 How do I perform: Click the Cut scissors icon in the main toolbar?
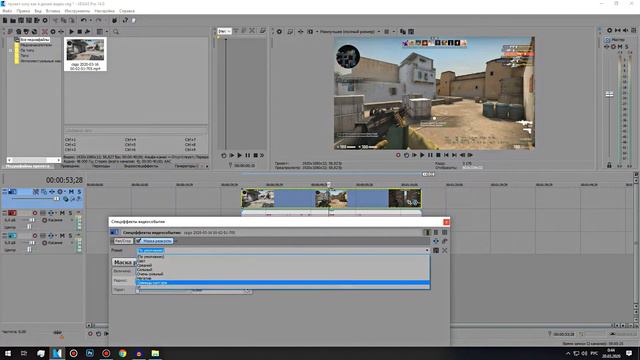click(56, 20)
